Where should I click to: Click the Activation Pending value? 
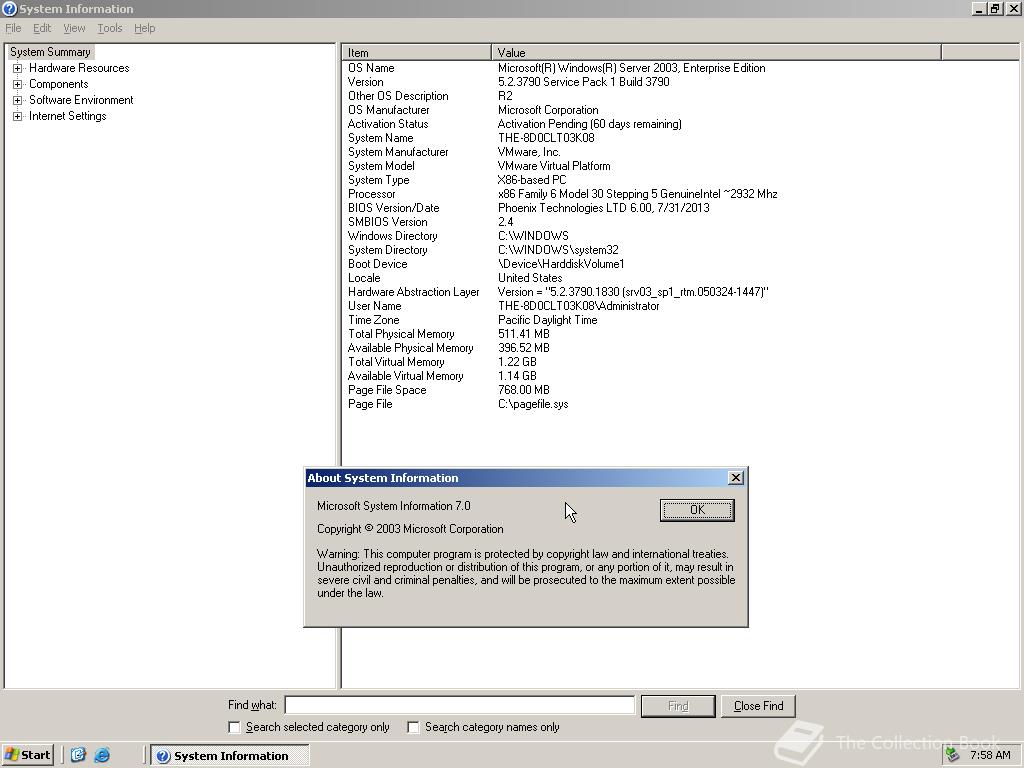589,124
